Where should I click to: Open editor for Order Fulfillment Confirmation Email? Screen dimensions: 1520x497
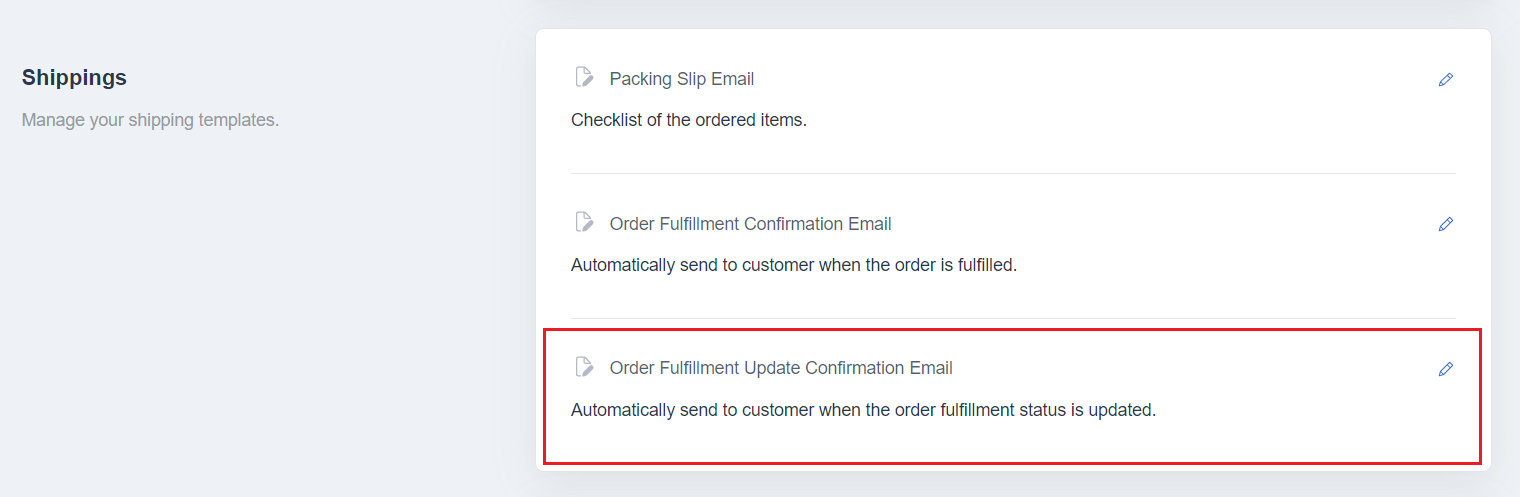1445,225
